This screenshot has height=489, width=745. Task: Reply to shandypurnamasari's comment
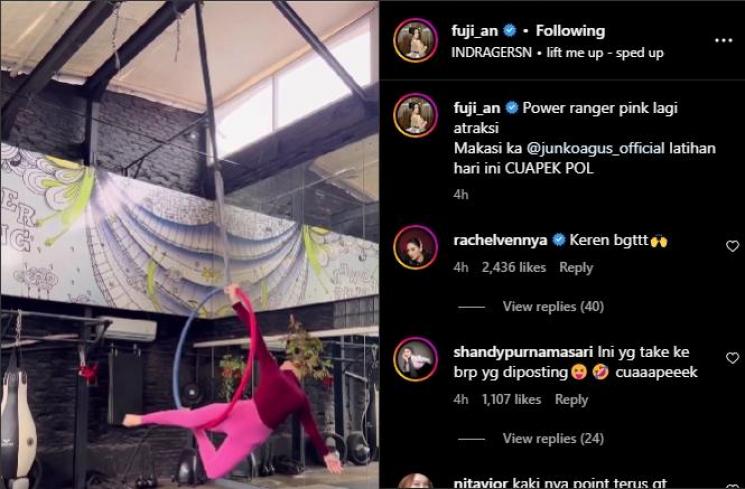(571, 400)
